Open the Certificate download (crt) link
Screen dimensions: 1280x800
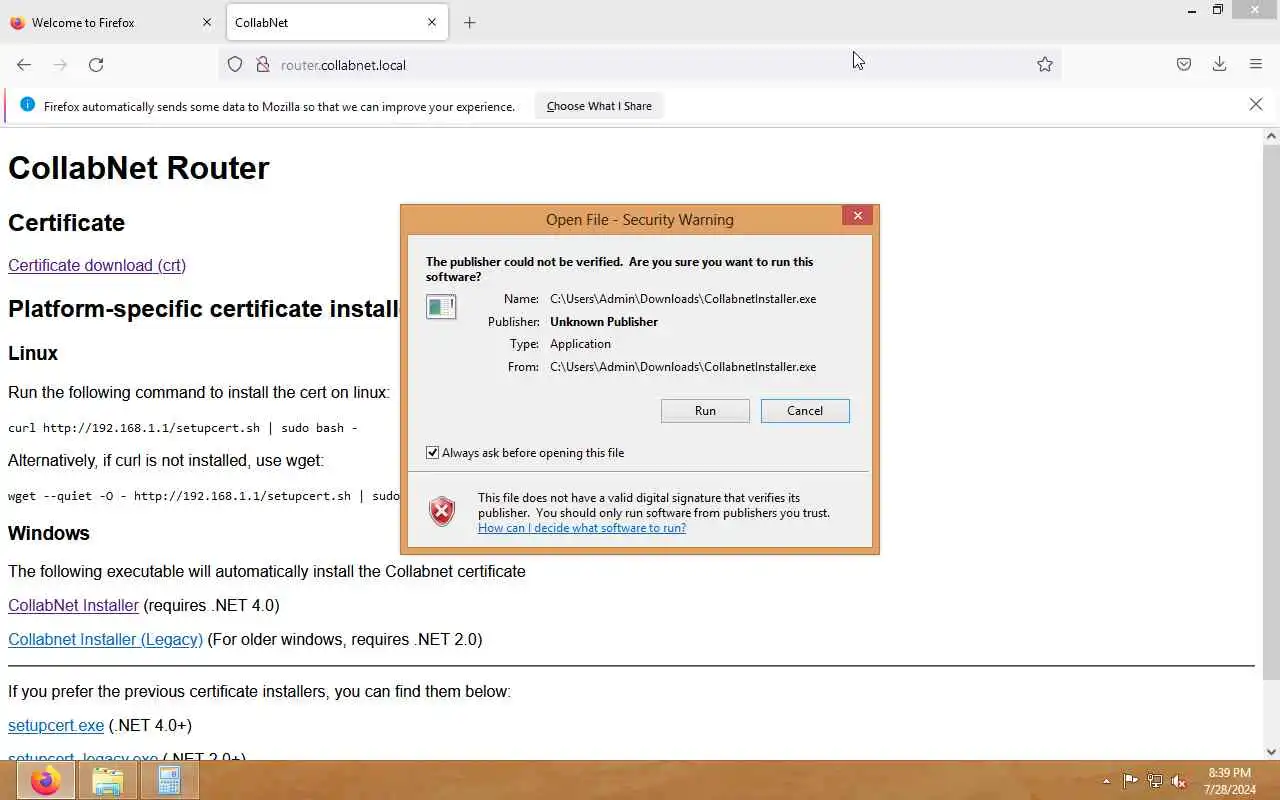click(97, 265)
